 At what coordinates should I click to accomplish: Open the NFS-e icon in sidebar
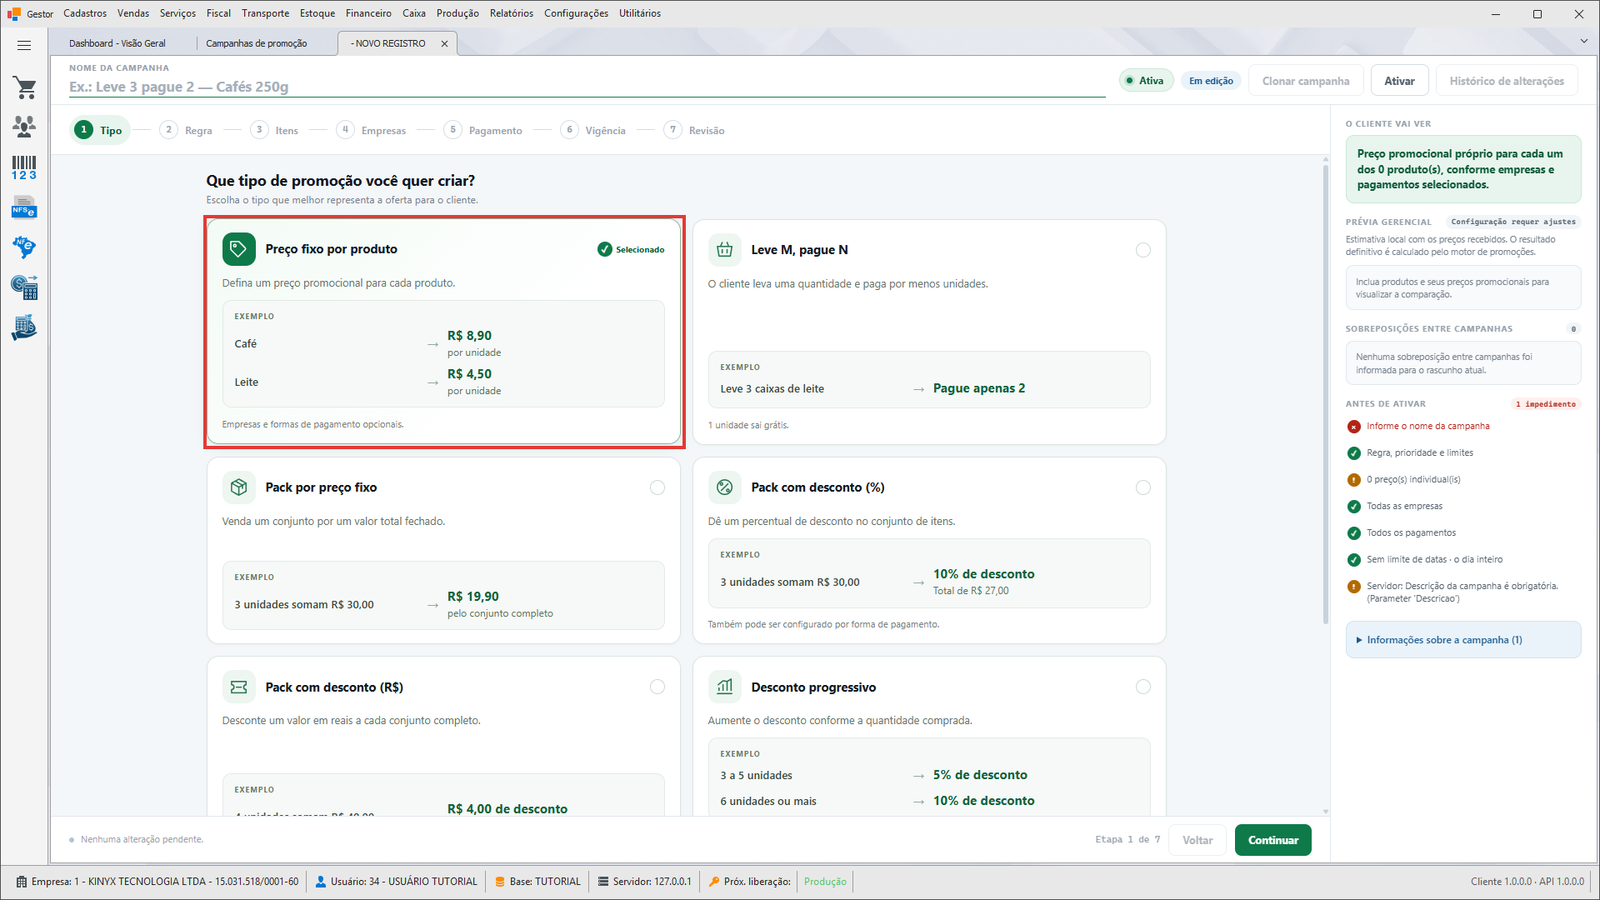[24, 208]
